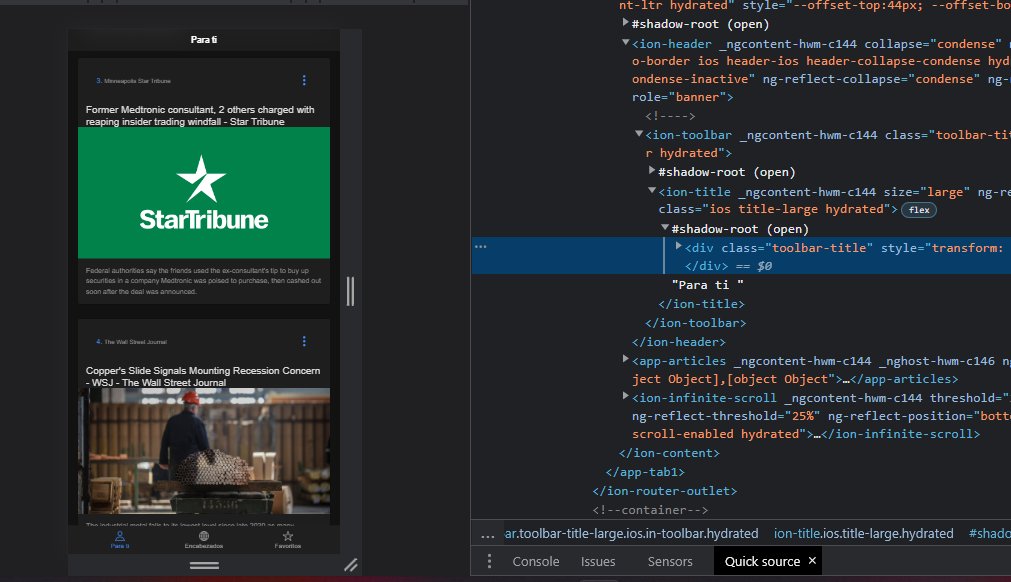
Task: Tap the Para ti person icon in app tab bar
Action: [x=120, y=536]
